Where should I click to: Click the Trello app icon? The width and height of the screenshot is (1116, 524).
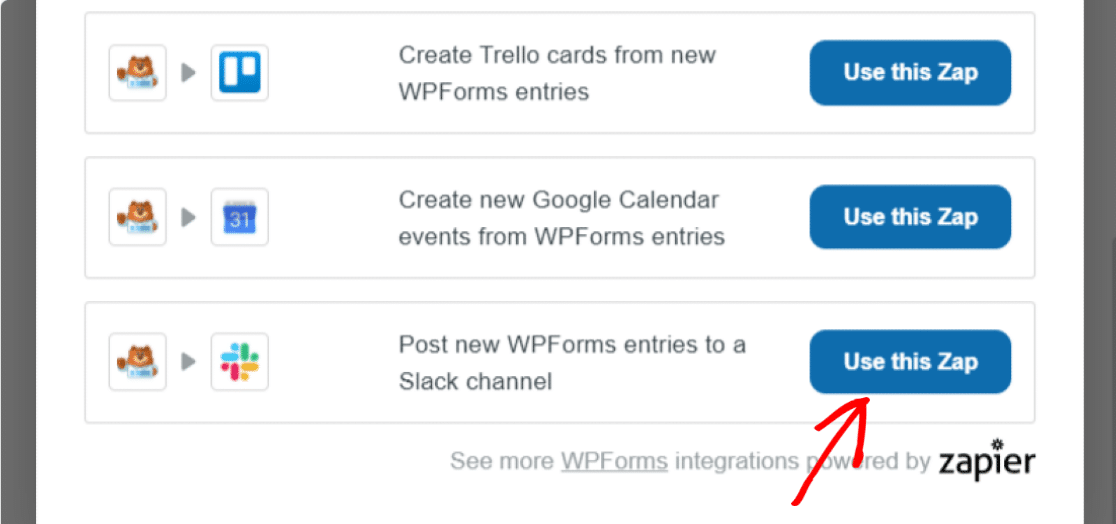[x=240, y=73]
